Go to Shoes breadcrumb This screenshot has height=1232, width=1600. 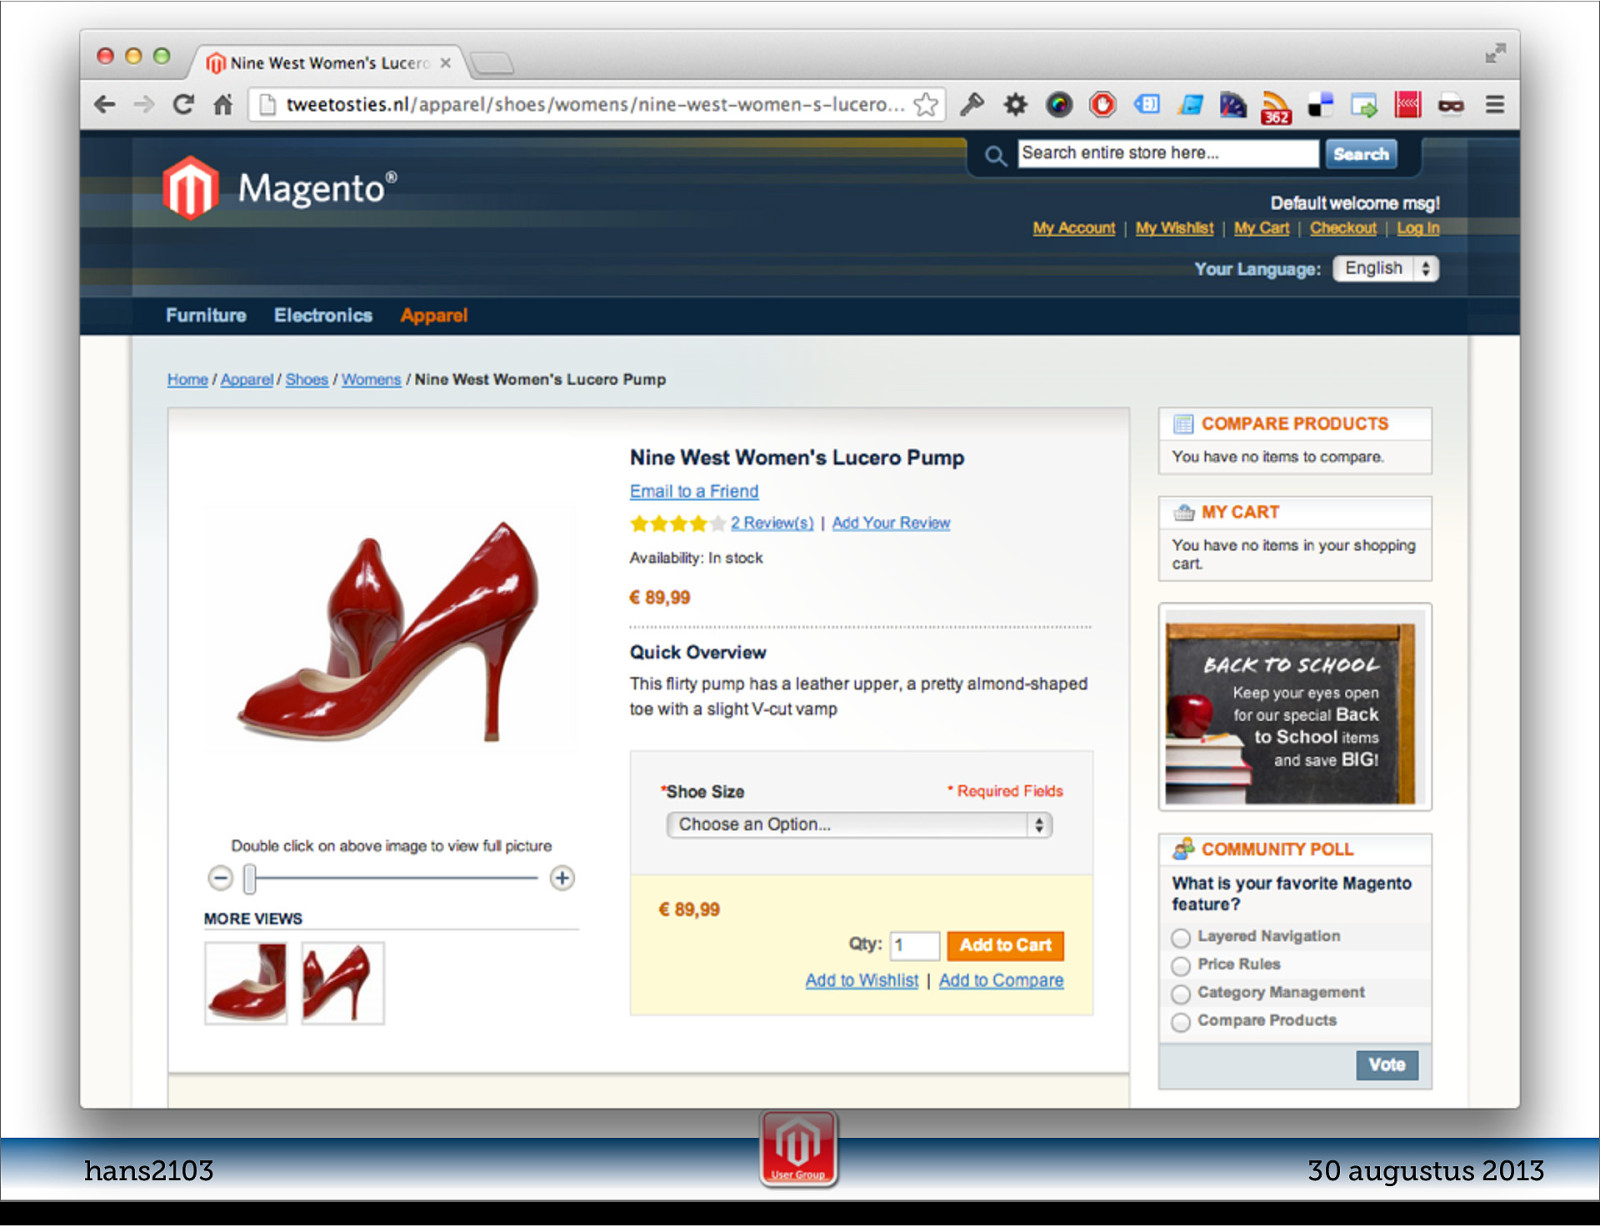[x=307, y=380]
